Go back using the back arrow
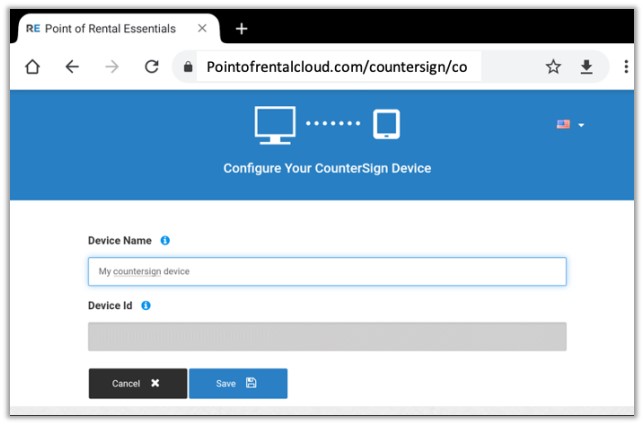Image resolution: width=644 pixels, height=425 pixels. click(x=72, y=67)
